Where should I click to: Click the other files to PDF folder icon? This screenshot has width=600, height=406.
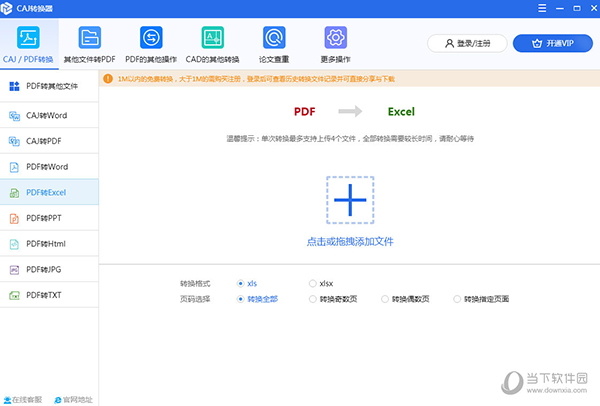[90, 38]
